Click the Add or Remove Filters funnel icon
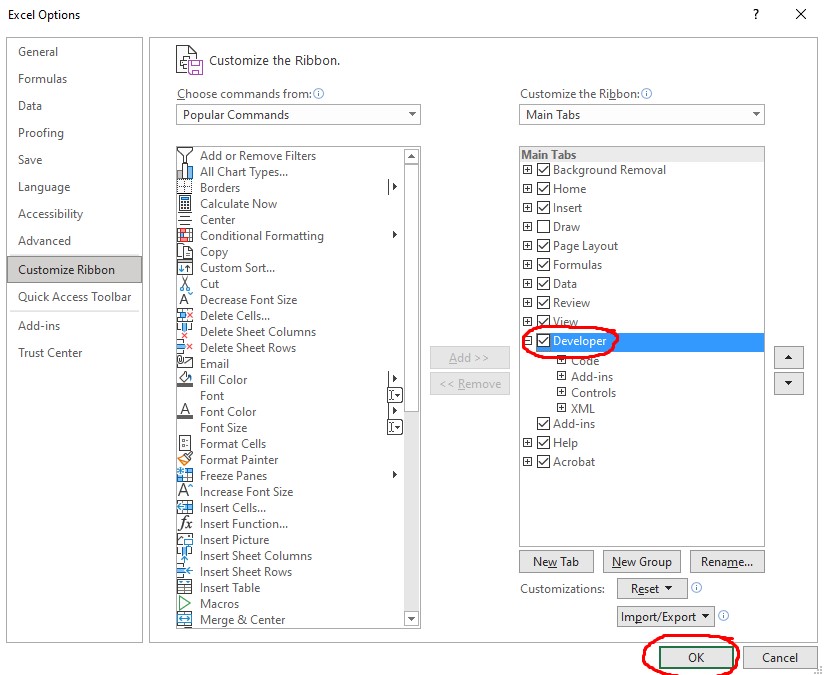Viewport: 824px width, 675px height. [x=184, y=156]
